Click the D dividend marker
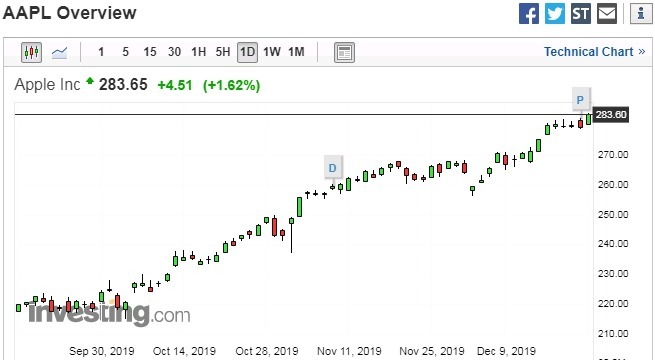655x360 pixels. pyautogui.click(x=333, y=168)
